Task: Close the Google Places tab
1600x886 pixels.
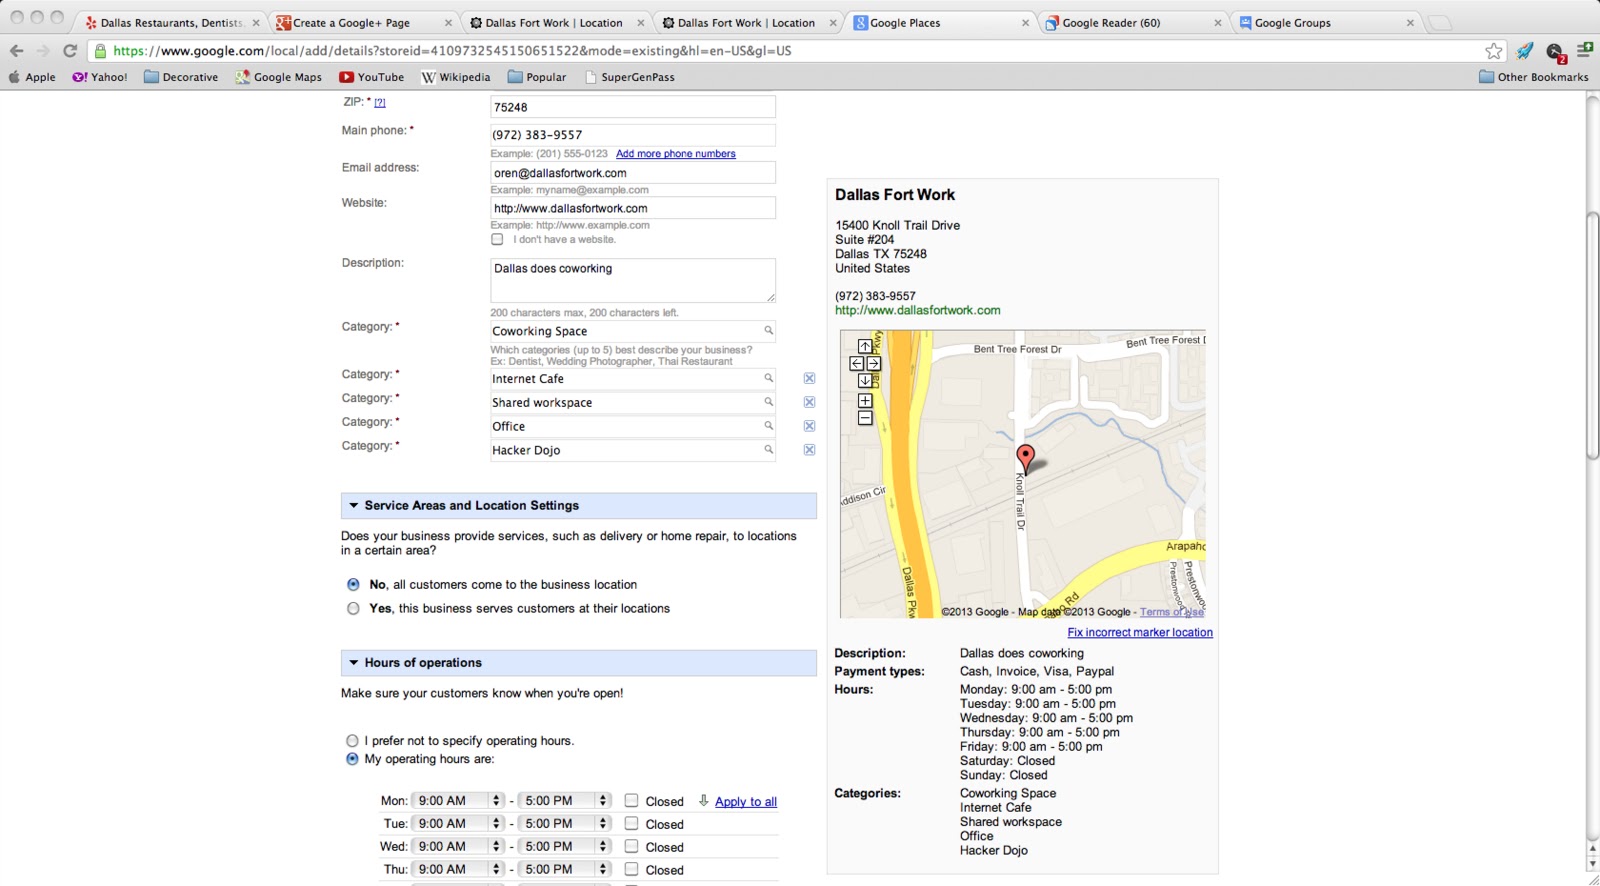Action: pyautogui.click(x=1025, y=23)
